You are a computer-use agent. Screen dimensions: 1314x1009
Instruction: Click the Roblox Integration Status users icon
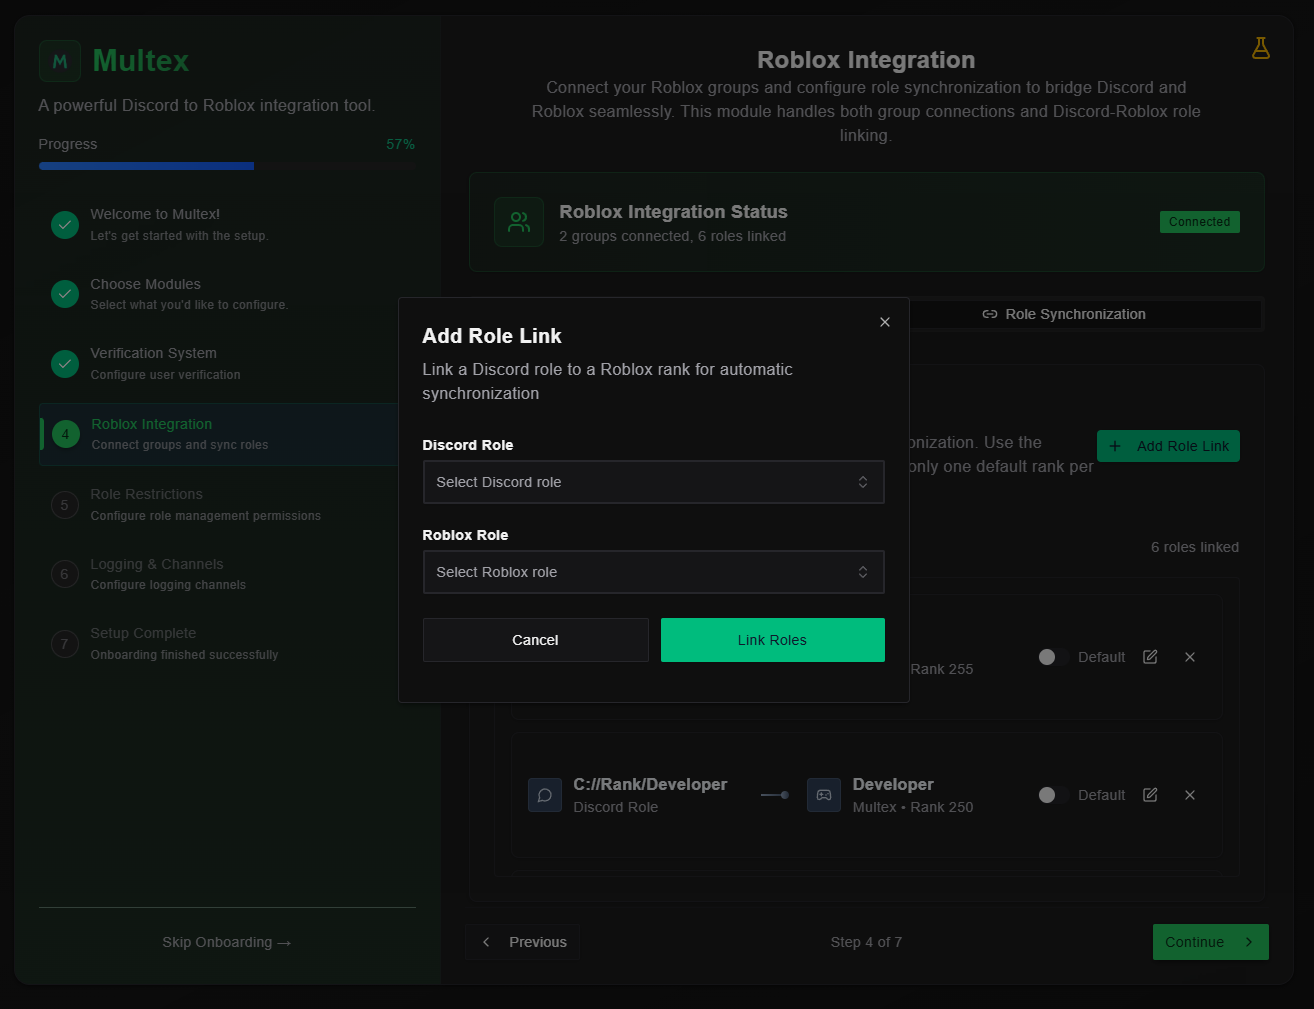coord(519,222)
